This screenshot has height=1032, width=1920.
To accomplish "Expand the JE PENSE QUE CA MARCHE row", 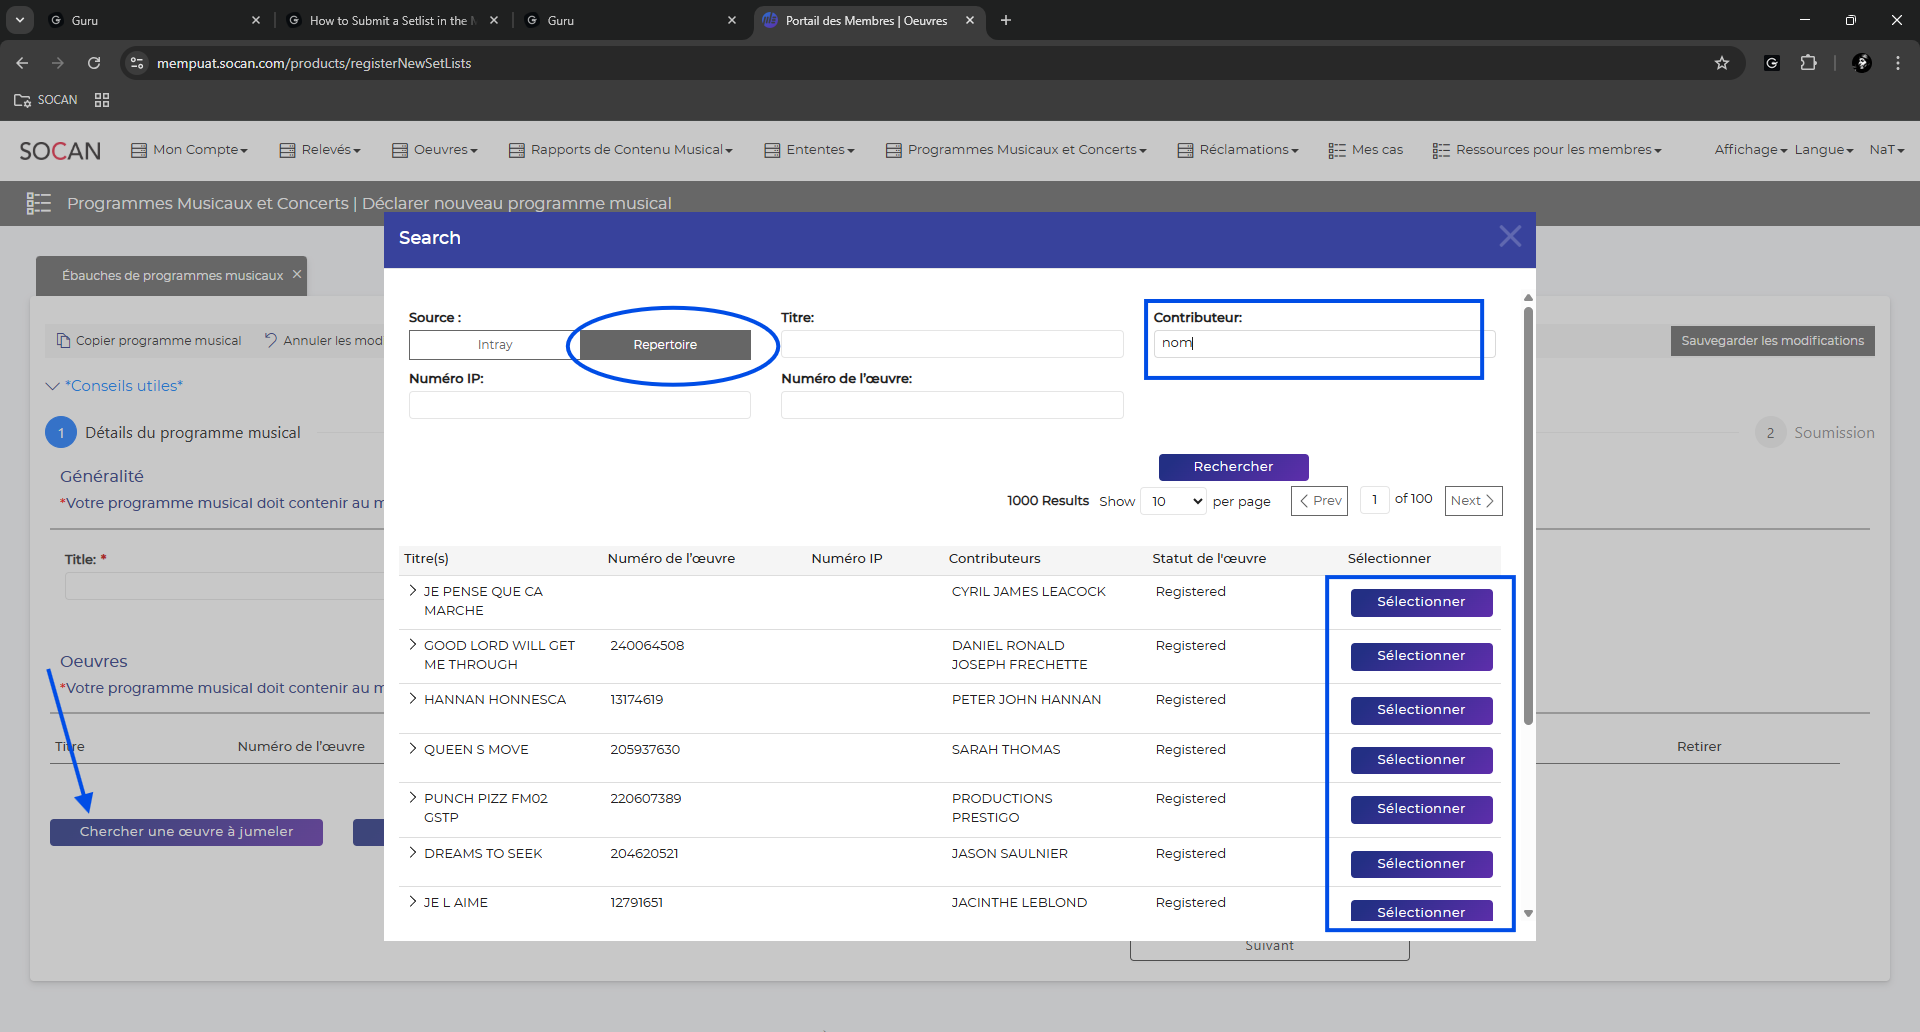I will tap(413, 591).
